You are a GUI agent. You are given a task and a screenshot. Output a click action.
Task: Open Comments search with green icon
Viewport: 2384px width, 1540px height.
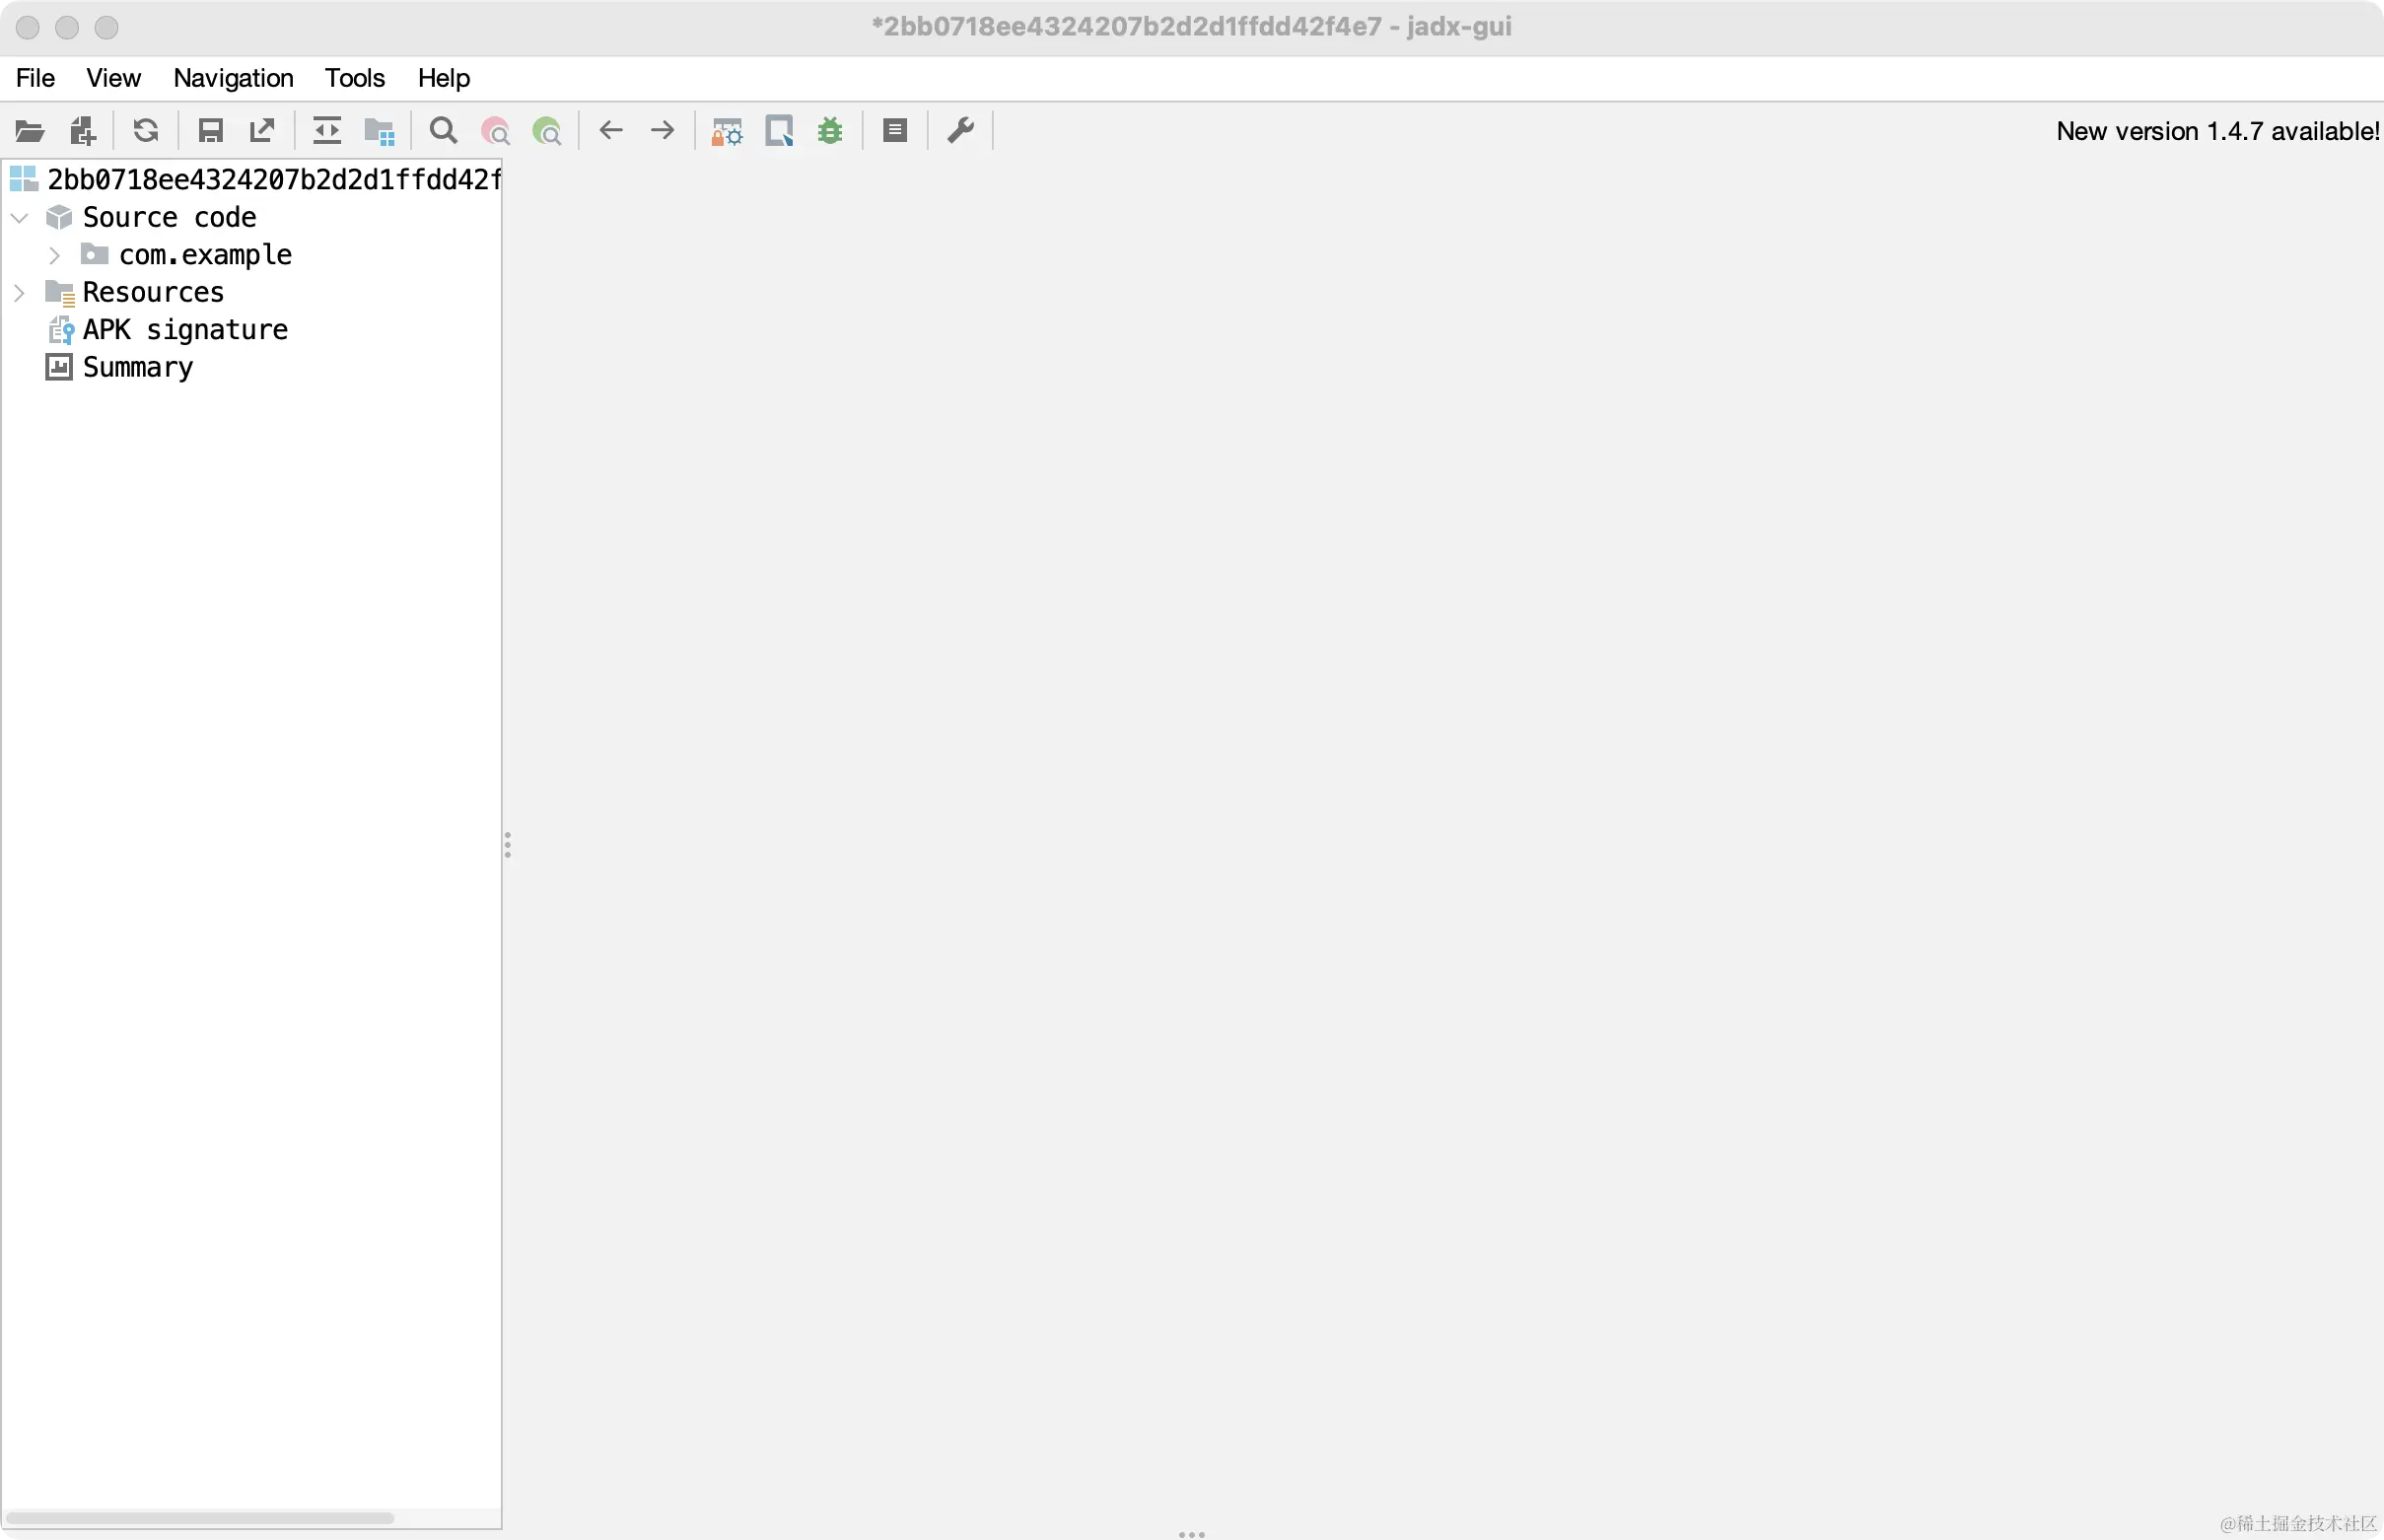click(547, 131)
